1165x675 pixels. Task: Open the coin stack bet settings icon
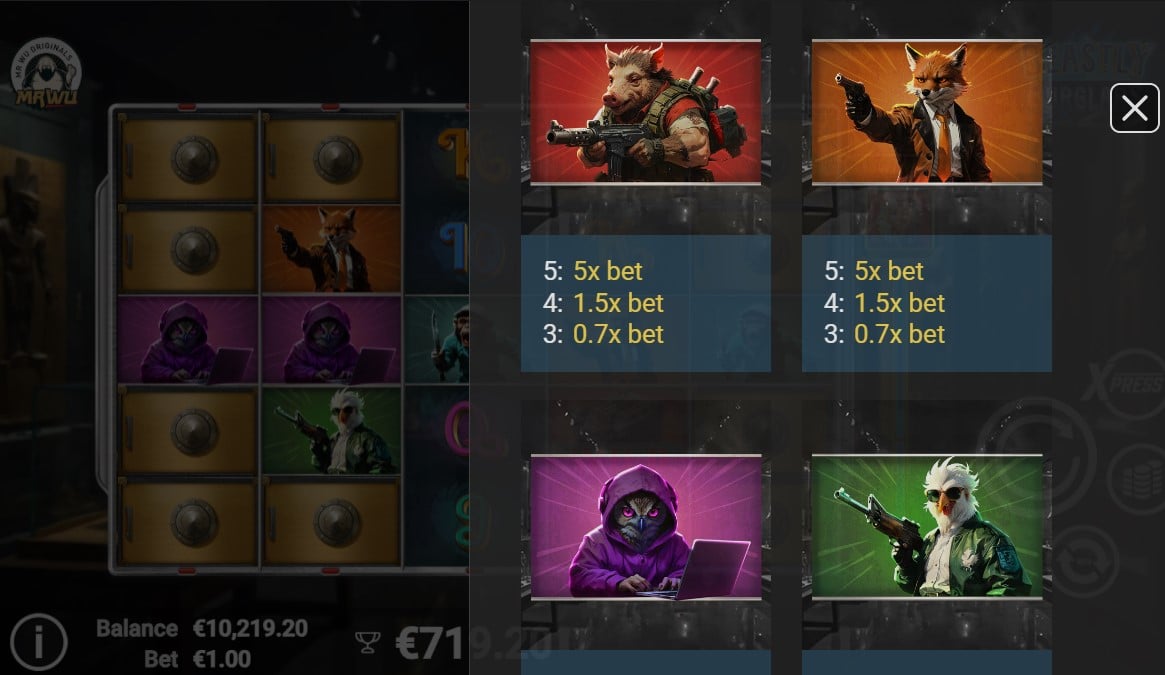1137,480
